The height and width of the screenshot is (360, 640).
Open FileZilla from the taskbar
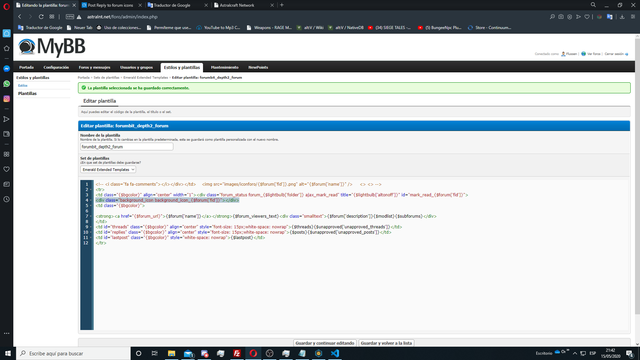(x=237, y=353)
